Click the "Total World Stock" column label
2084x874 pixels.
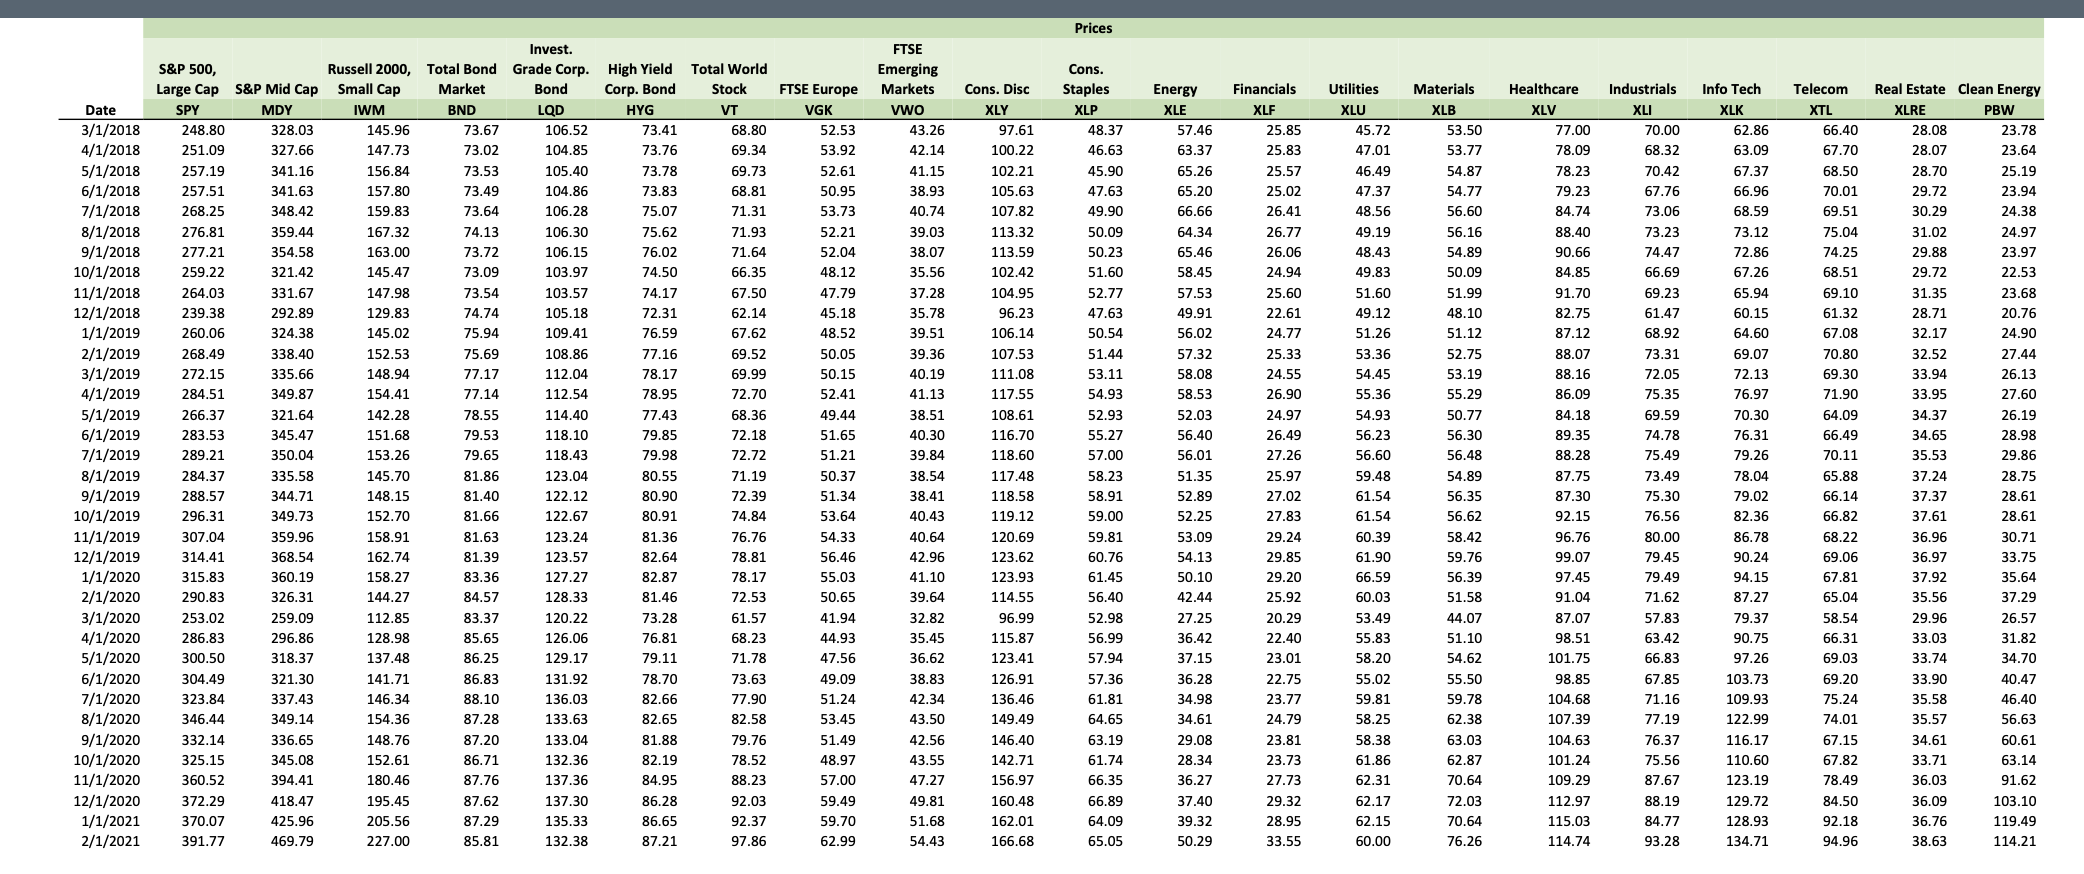click(729, 79)
